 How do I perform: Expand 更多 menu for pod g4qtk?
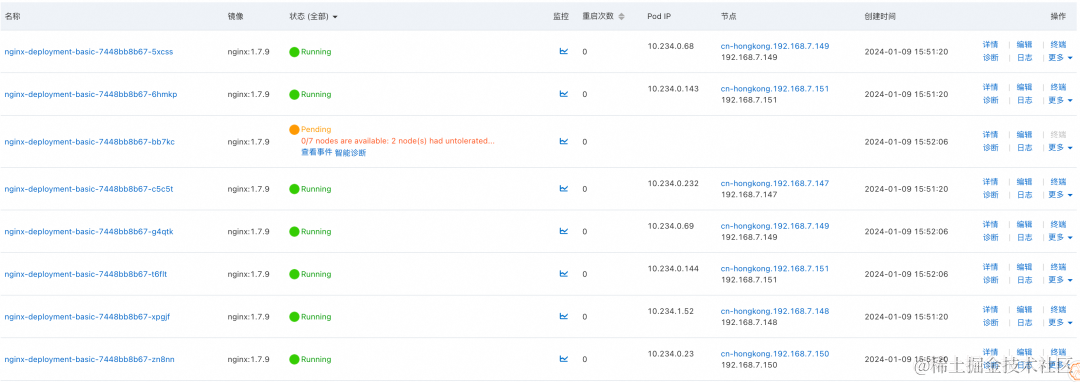click(1060, 238)
